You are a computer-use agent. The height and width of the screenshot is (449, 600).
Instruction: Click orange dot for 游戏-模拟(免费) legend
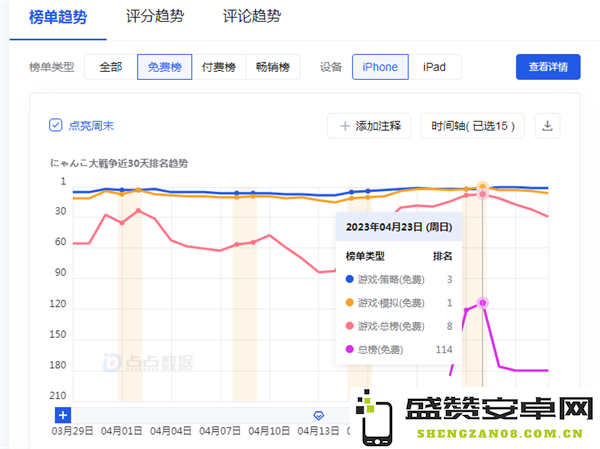pos(349,302)
